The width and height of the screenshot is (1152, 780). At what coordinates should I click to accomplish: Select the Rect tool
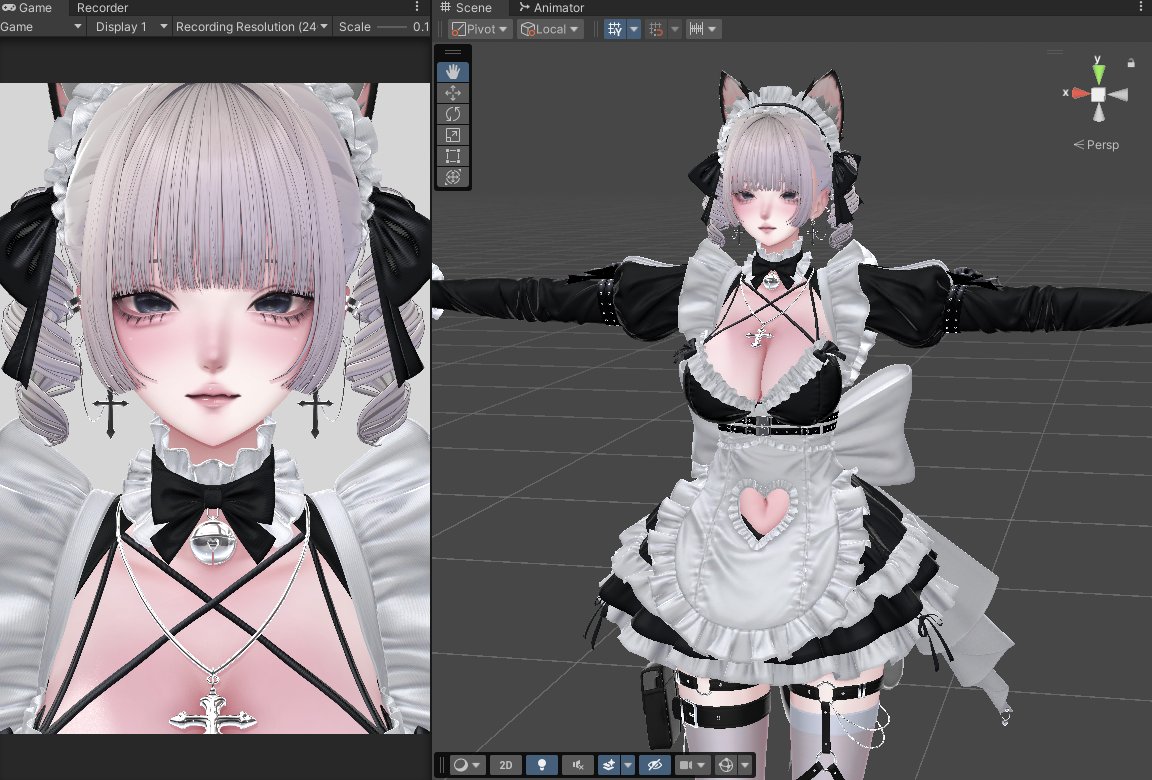[453, 156]
